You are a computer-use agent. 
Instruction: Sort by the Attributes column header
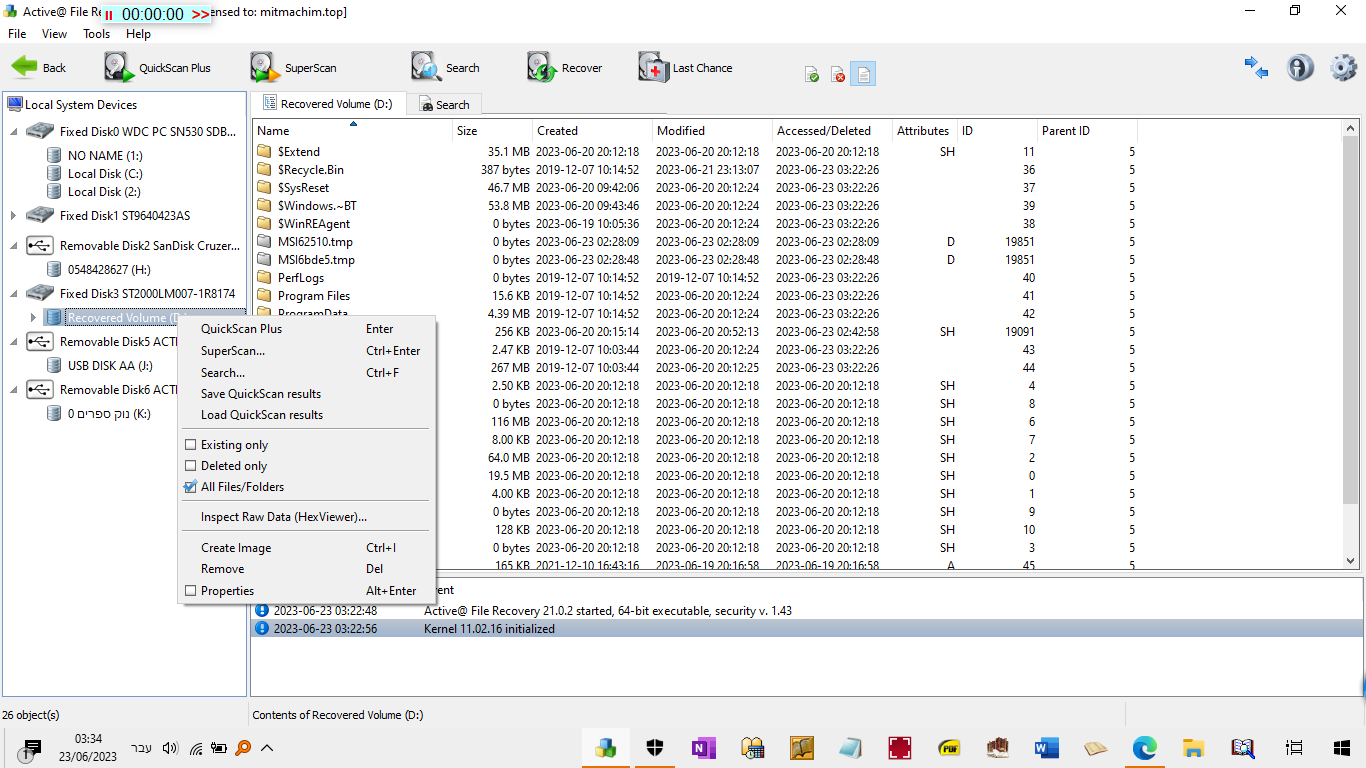[924, 131]
